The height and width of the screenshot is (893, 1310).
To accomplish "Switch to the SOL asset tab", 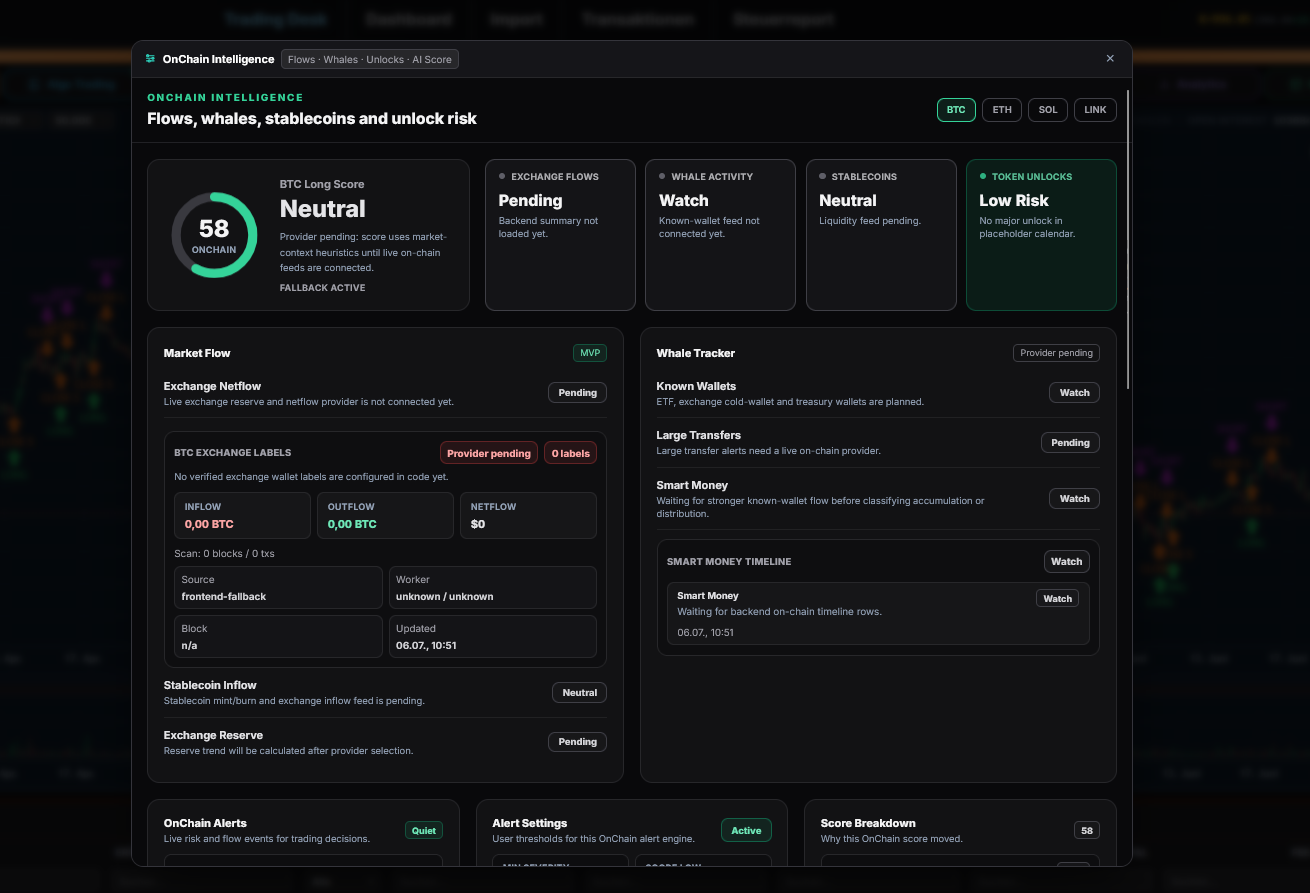I will coord(1048,110).
